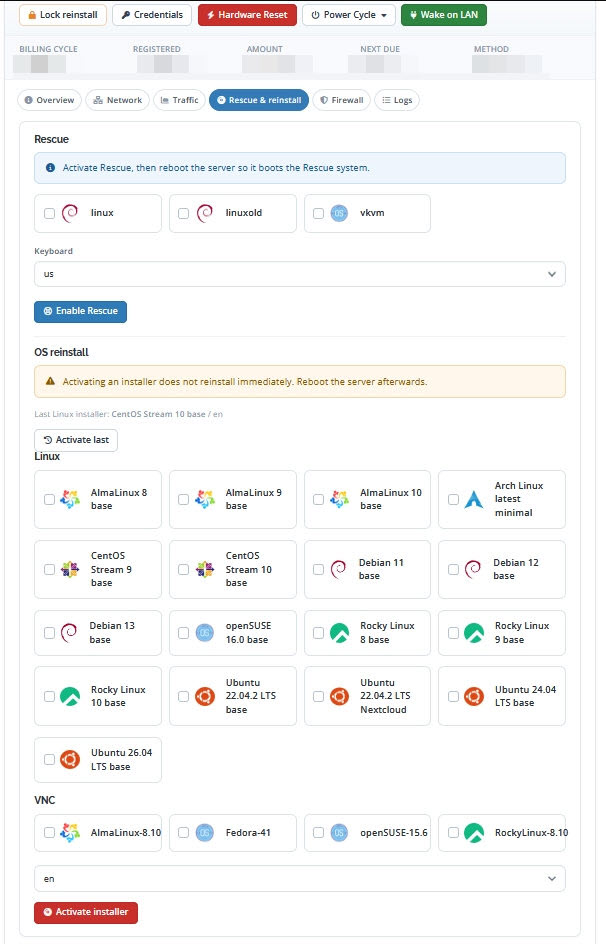Select the Debian 12 base checkbox
The height and width of the screenshot is (944, 606).
[453, 570]
